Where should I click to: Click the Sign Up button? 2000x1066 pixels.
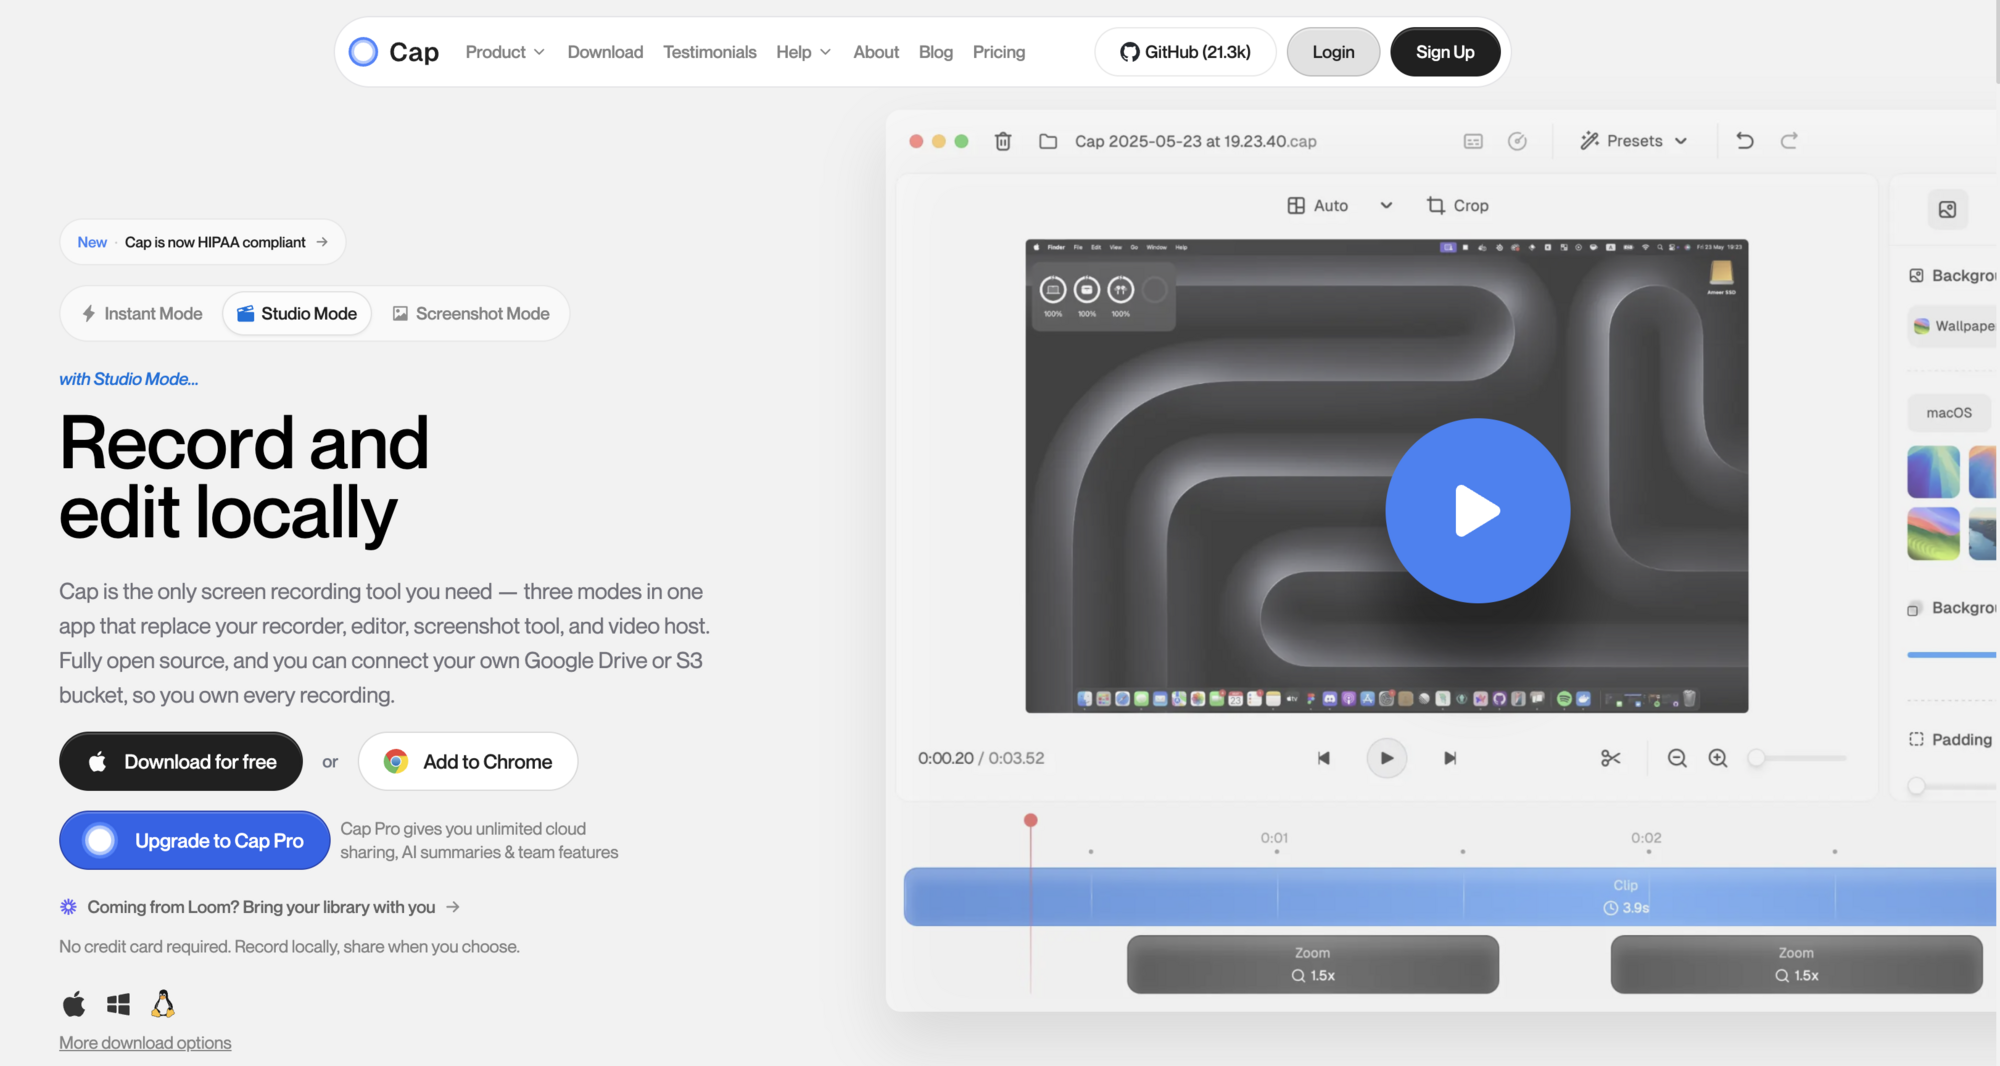tap(1445, 52)
